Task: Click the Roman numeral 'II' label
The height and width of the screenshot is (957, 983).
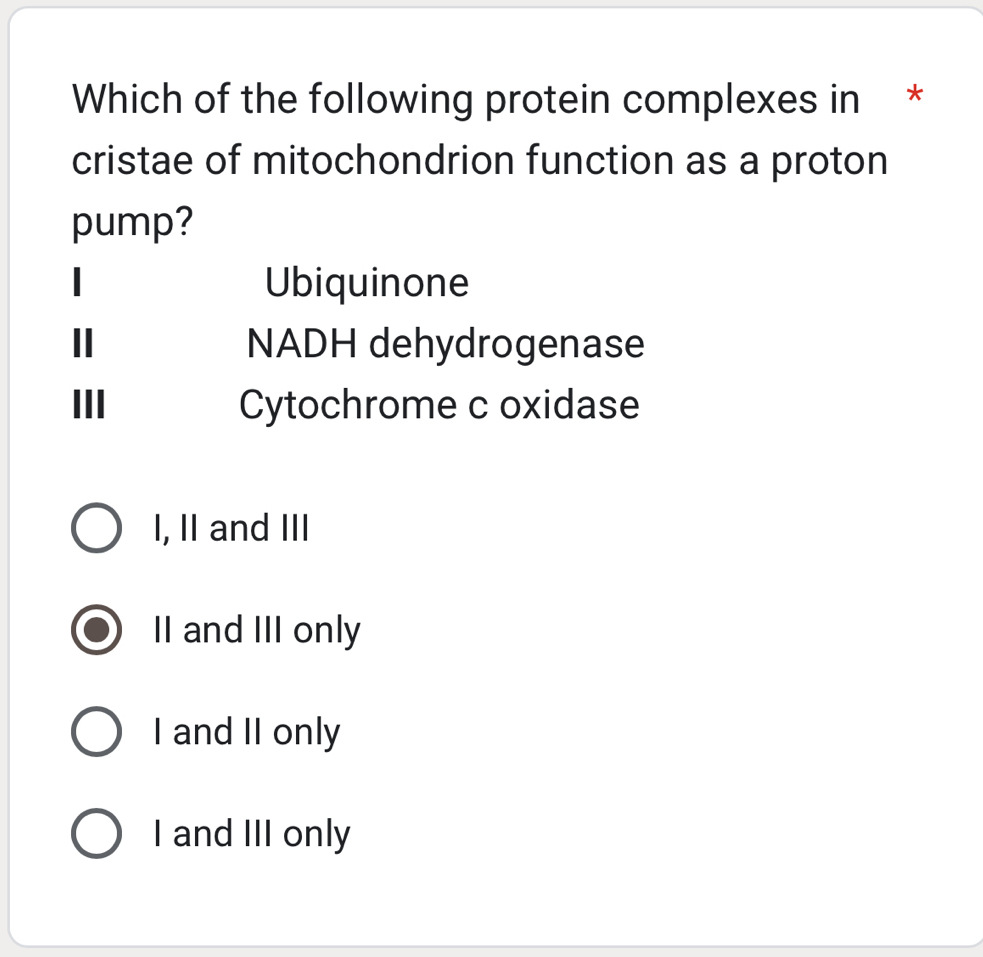Action: click(x=82, y=344)
